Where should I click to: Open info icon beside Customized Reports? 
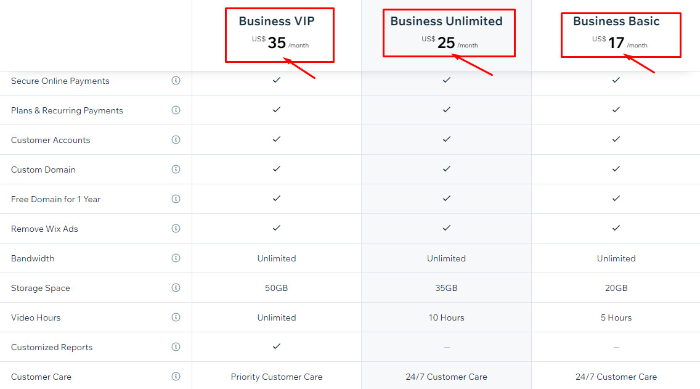[176, 347]
